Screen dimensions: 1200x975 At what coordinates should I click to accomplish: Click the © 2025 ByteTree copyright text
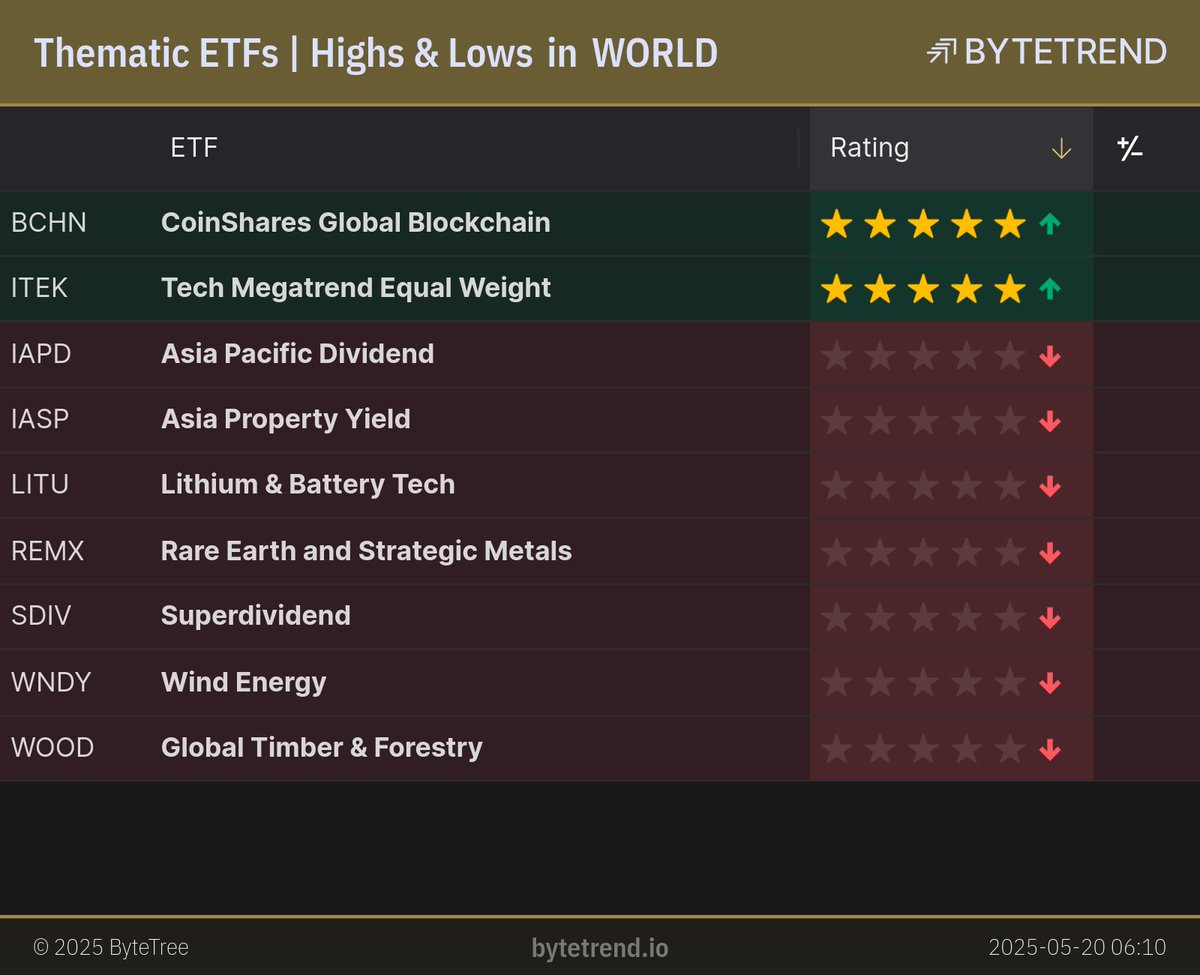click(x=111, y=947)
